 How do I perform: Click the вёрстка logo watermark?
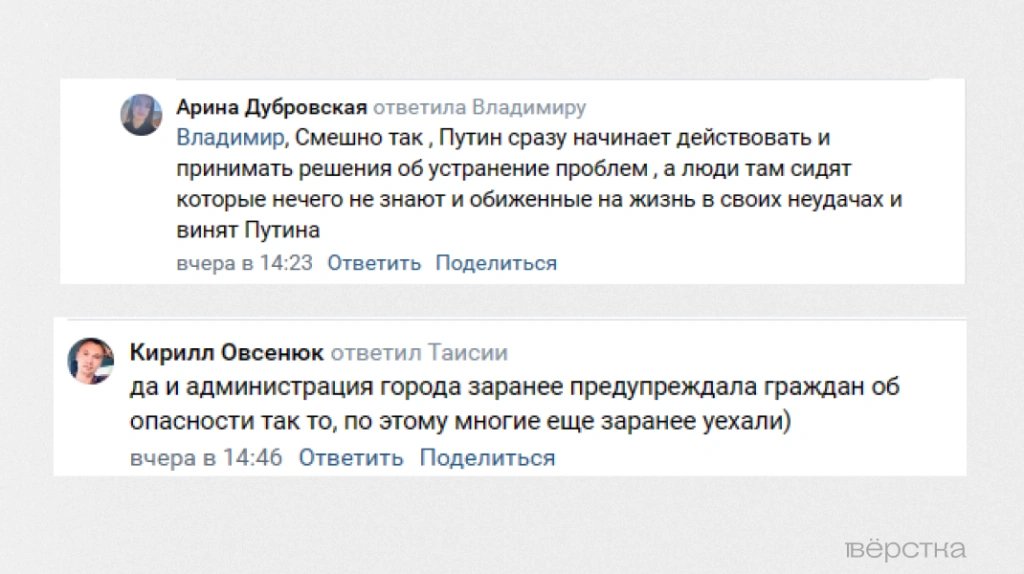click(906, 550)
